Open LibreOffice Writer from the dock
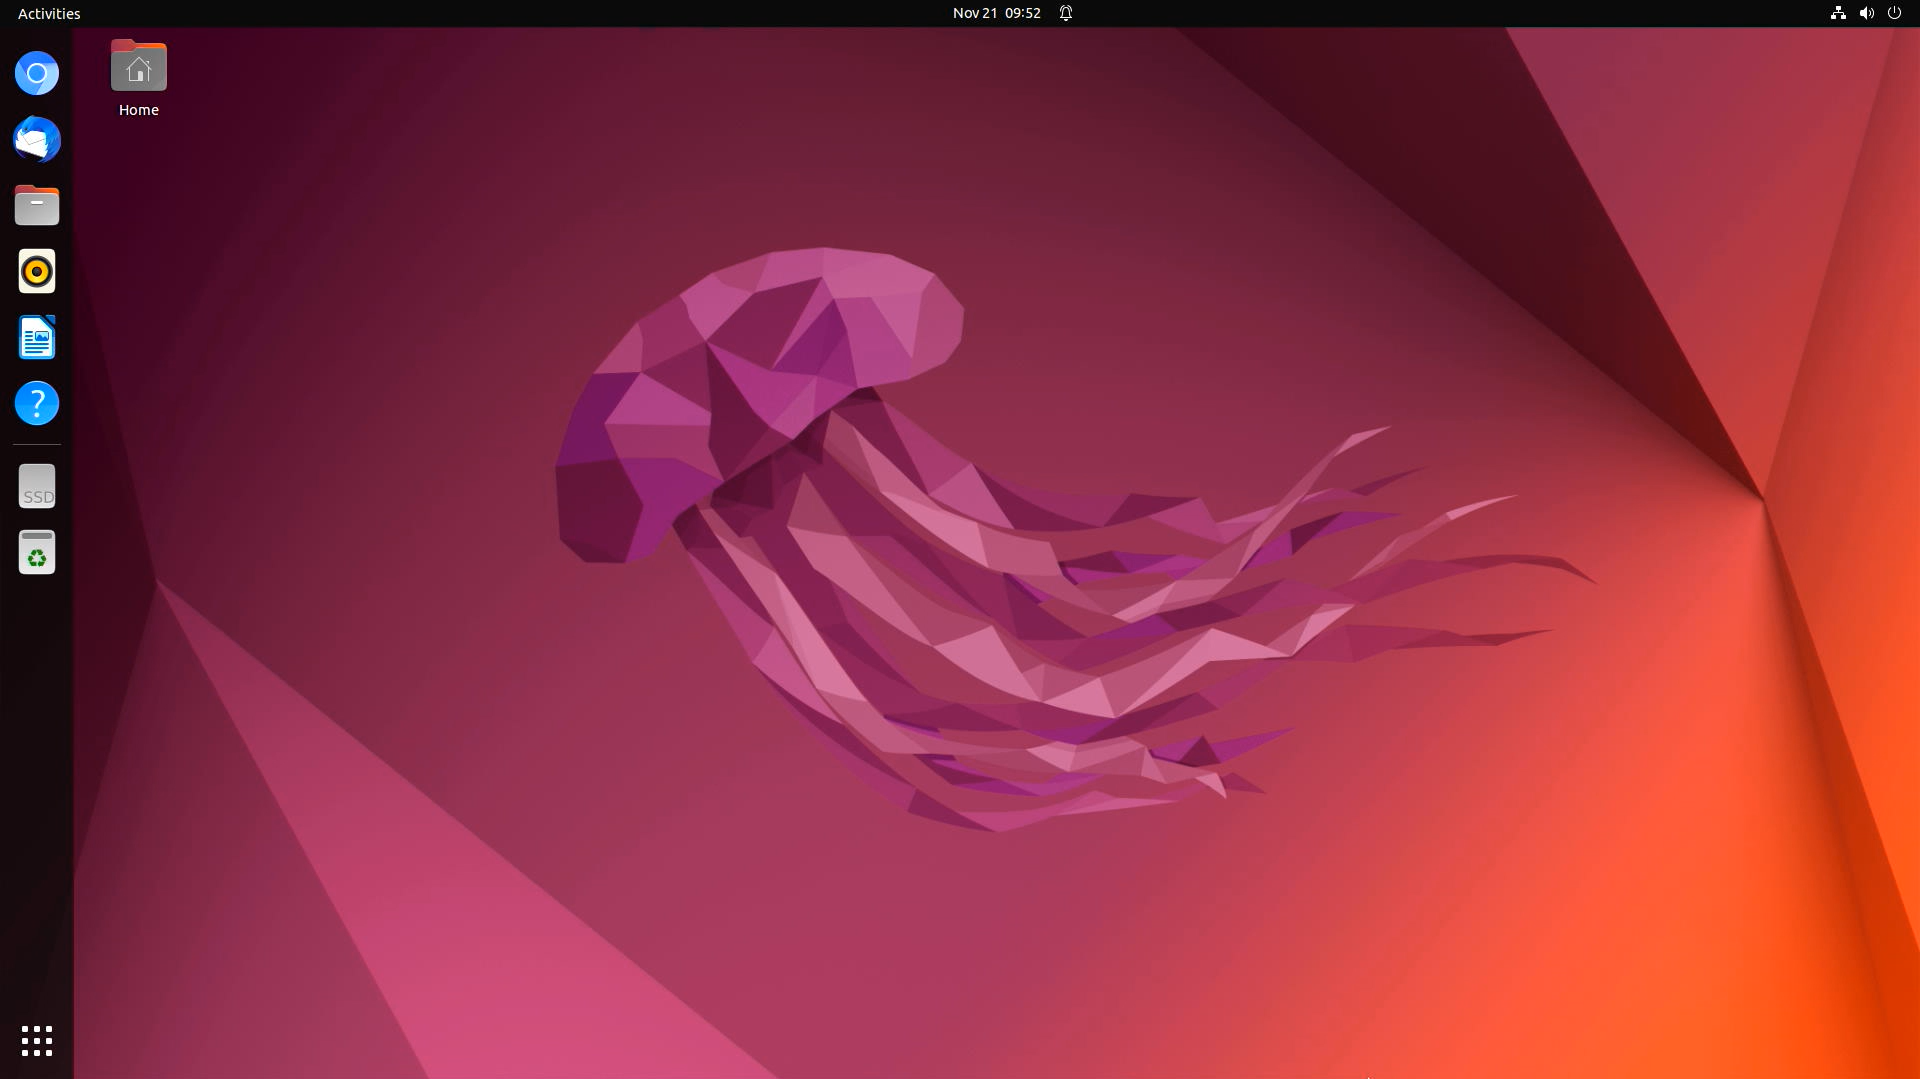The image size is (1920, 1079). click(37, 337)
